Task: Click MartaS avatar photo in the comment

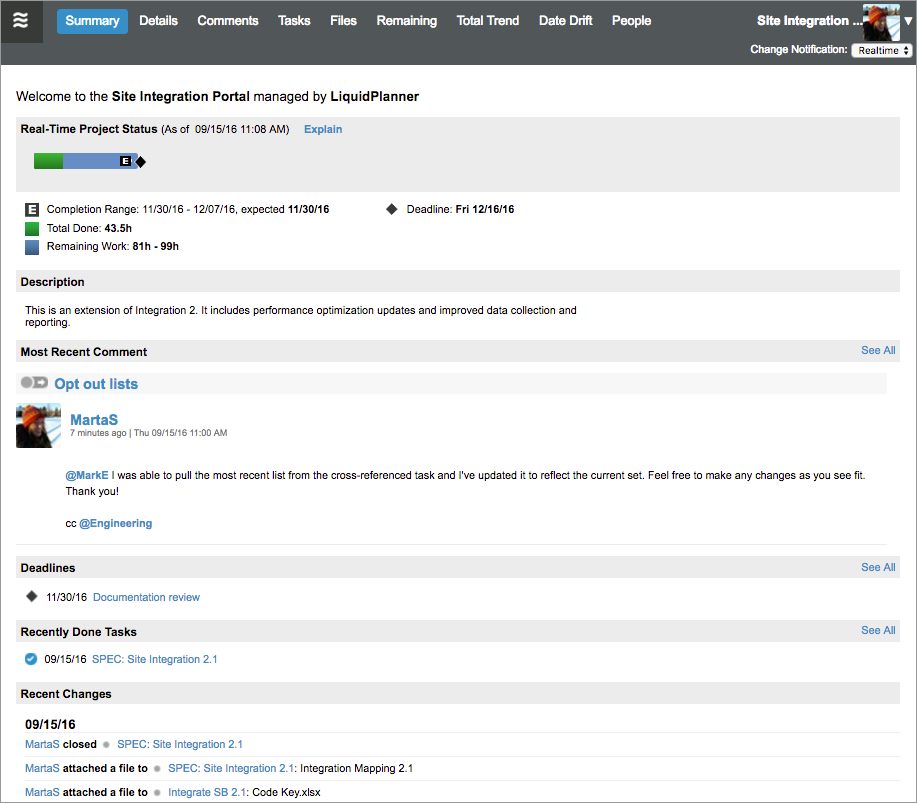Action: pyautogui.click(x=38, y=426)
